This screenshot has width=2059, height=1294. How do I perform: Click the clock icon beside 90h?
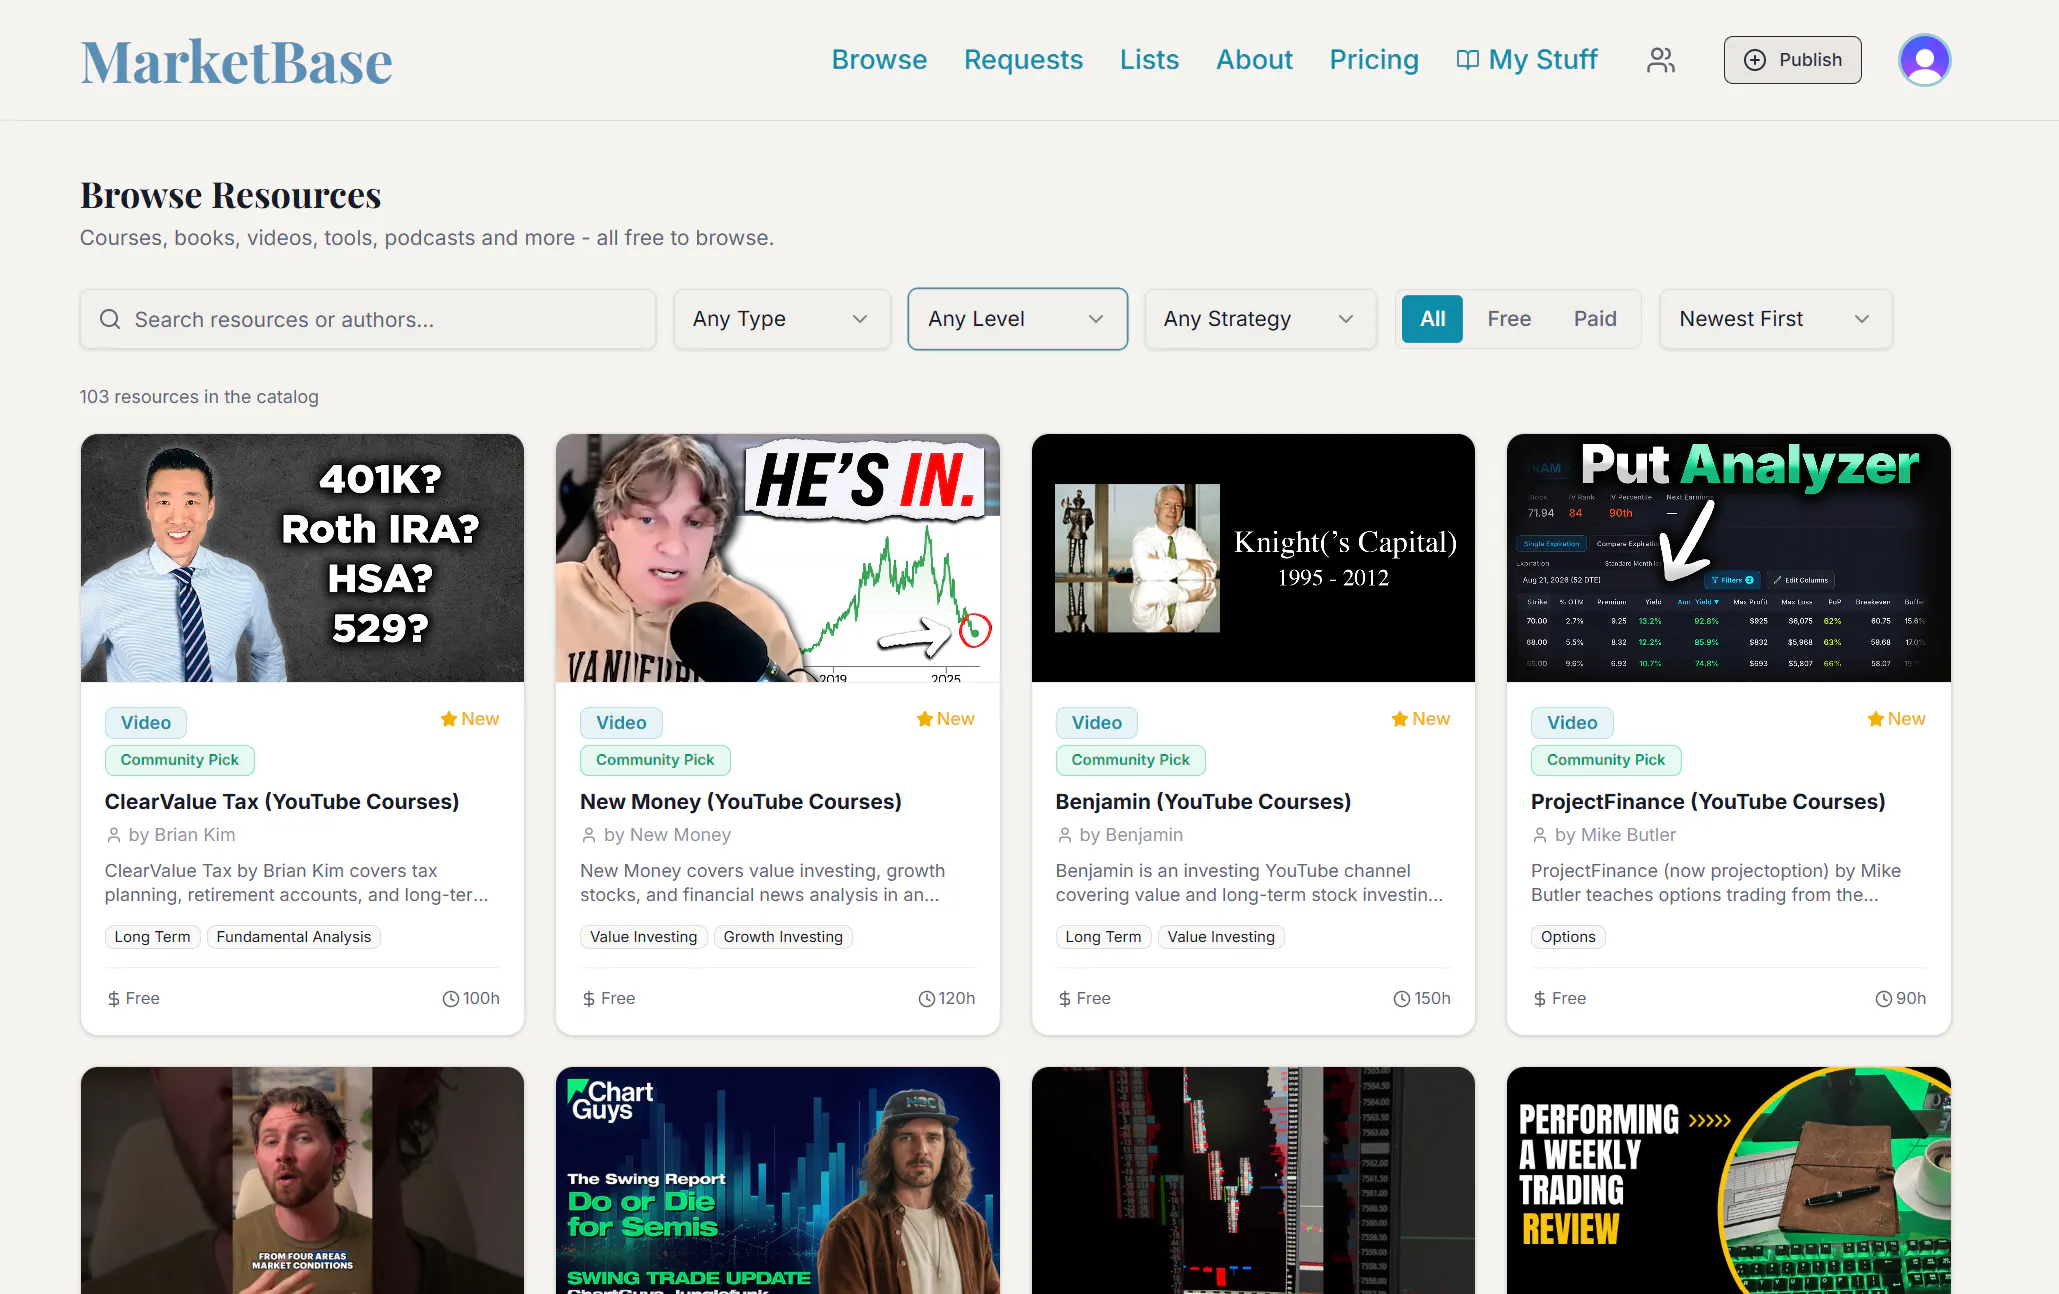click(1884, 999)
